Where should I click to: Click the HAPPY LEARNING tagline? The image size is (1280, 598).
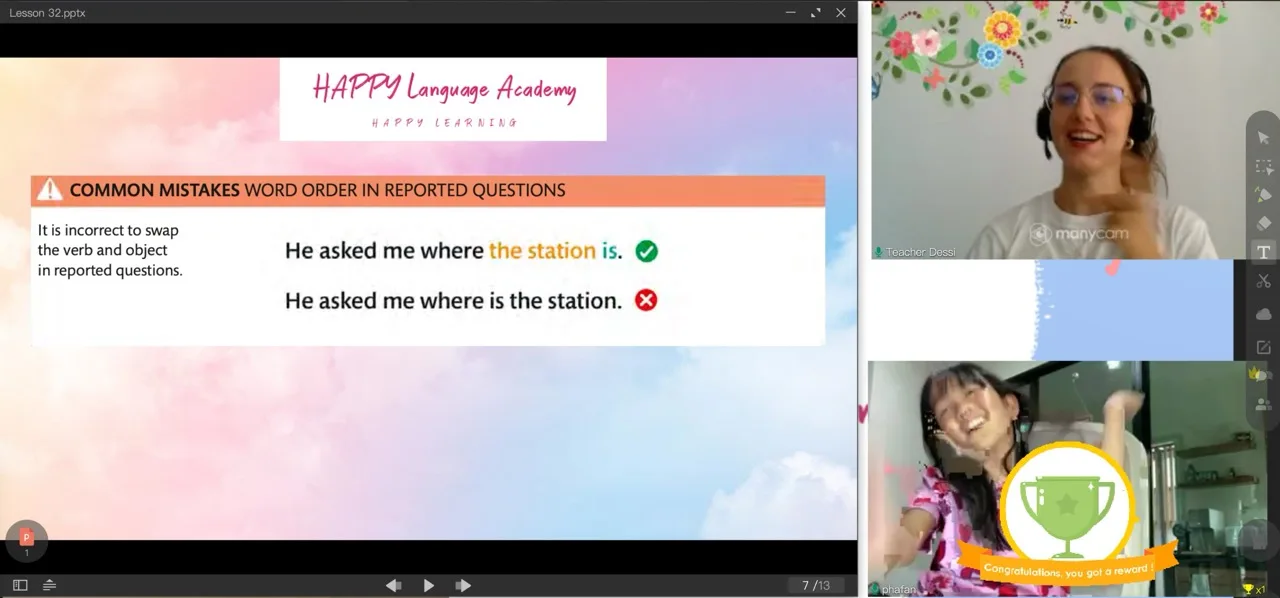coord(444,123)
